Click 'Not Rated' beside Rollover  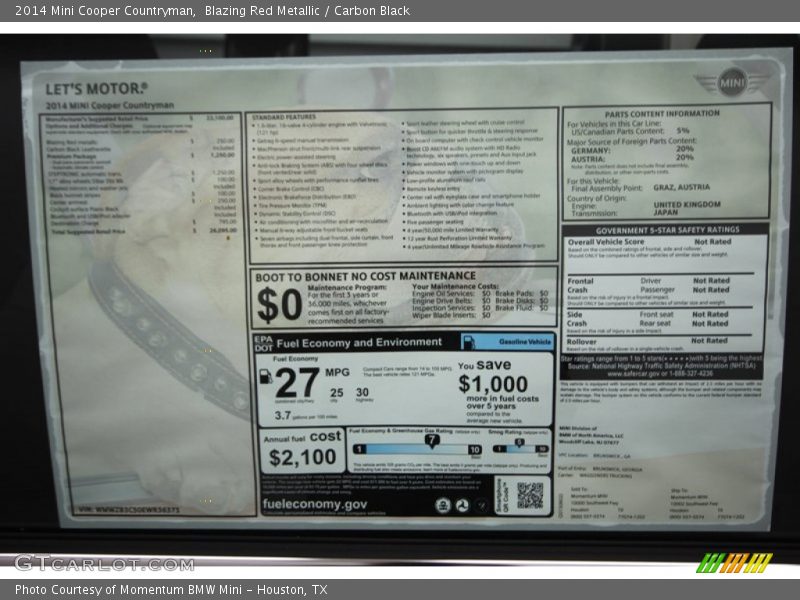pyautogui.click(x=709, y=340)
